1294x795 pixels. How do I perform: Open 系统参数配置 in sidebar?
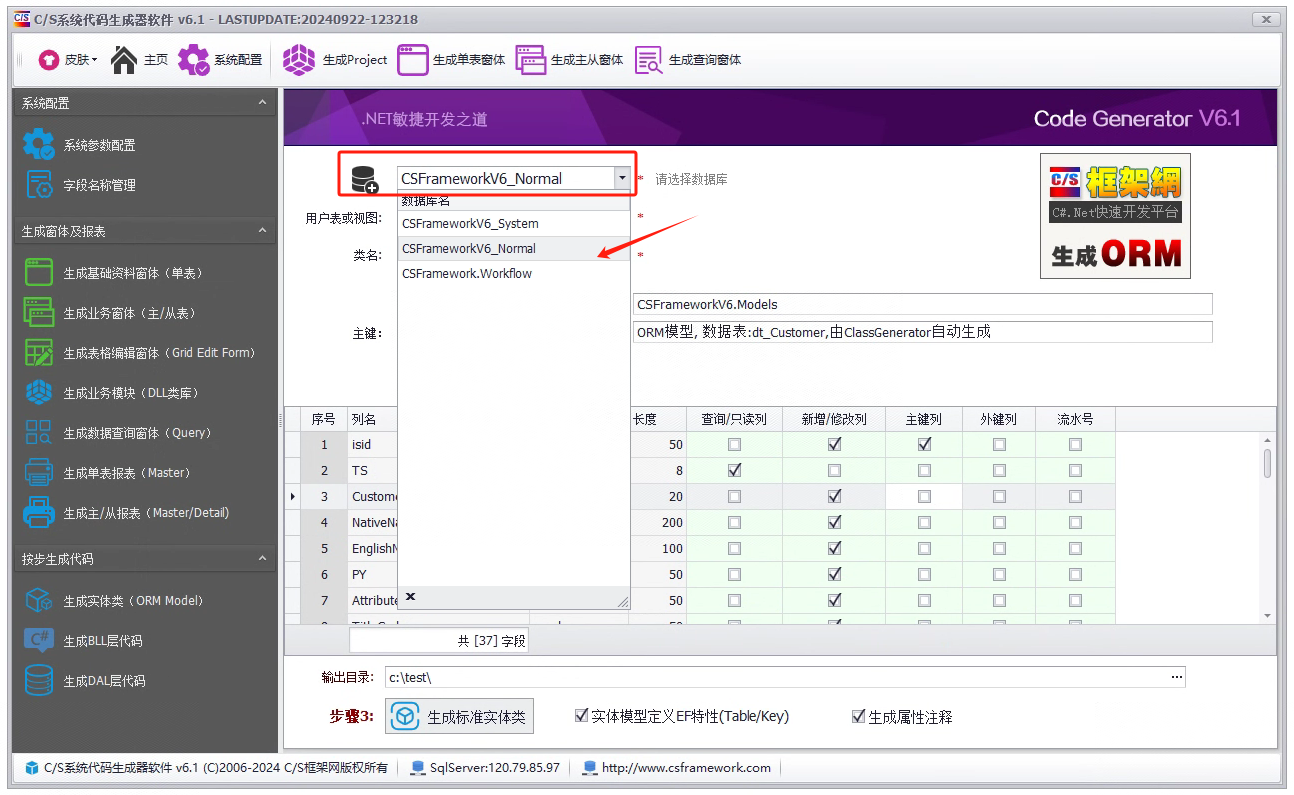(x=99, y=145)
